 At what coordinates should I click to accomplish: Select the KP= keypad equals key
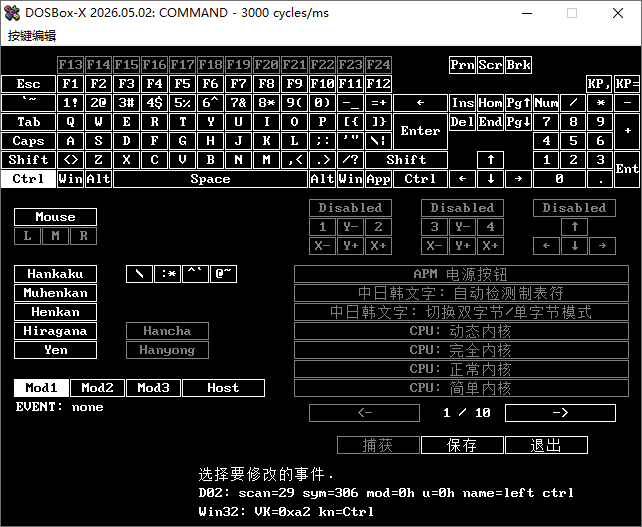627,84
